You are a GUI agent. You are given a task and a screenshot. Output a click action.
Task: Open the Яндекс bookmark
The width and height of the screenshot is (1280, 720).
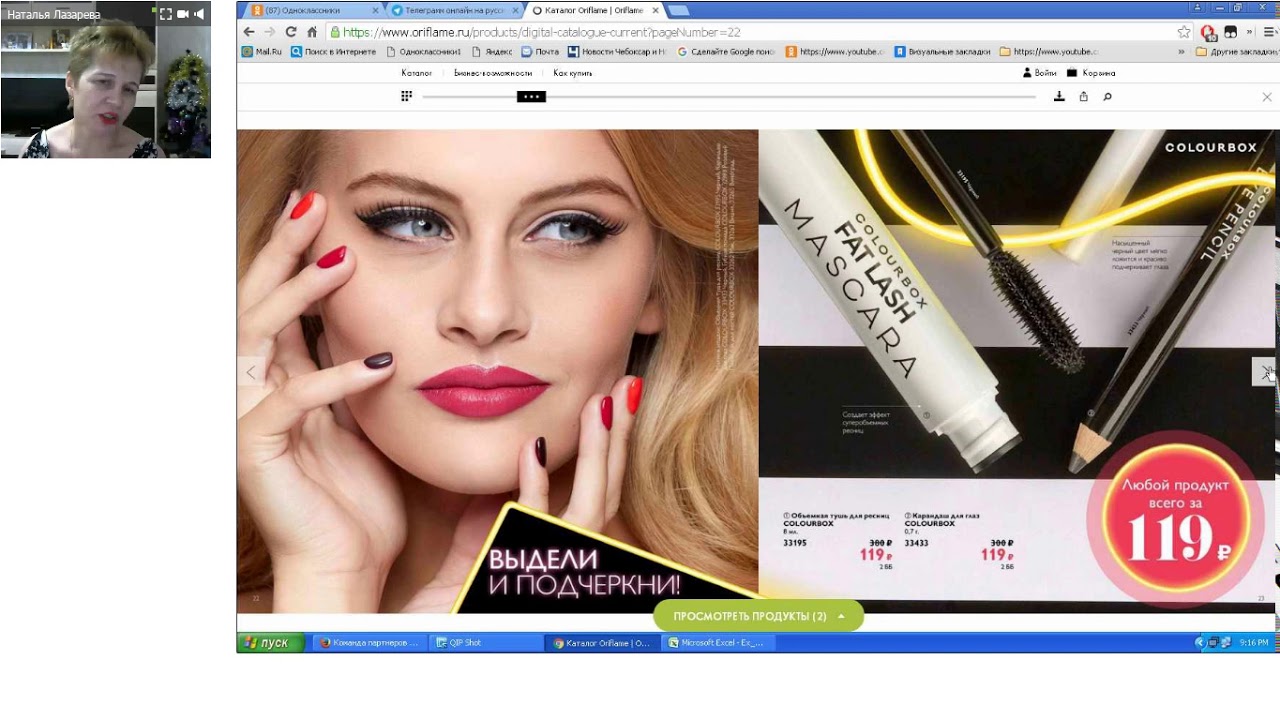pyautogui.click(x=492, y=51)
